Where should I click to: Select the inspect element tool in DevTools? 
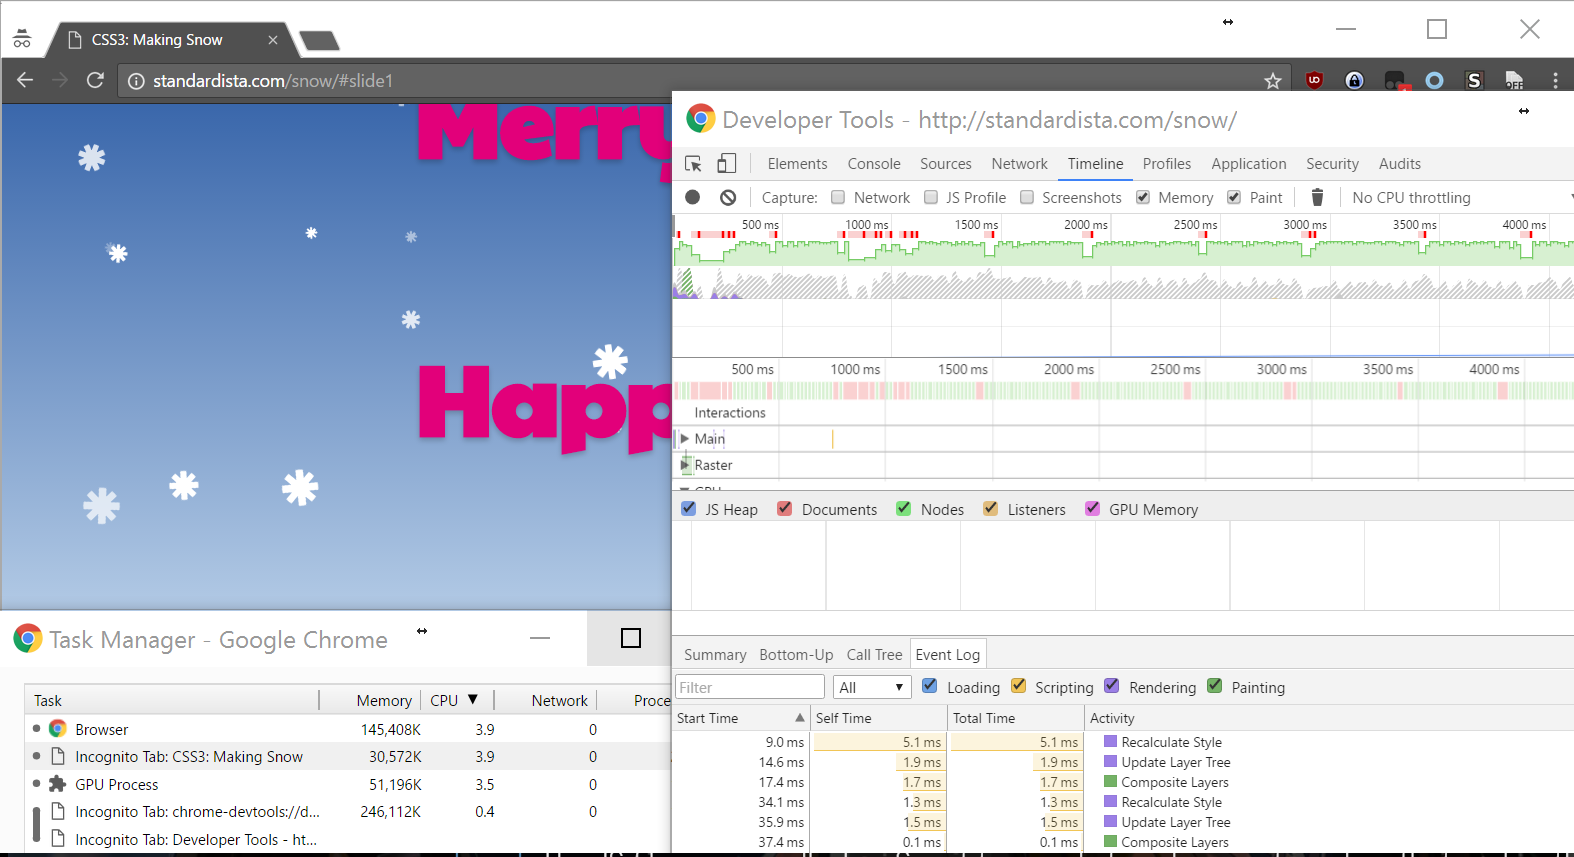[x=693, y=163]
